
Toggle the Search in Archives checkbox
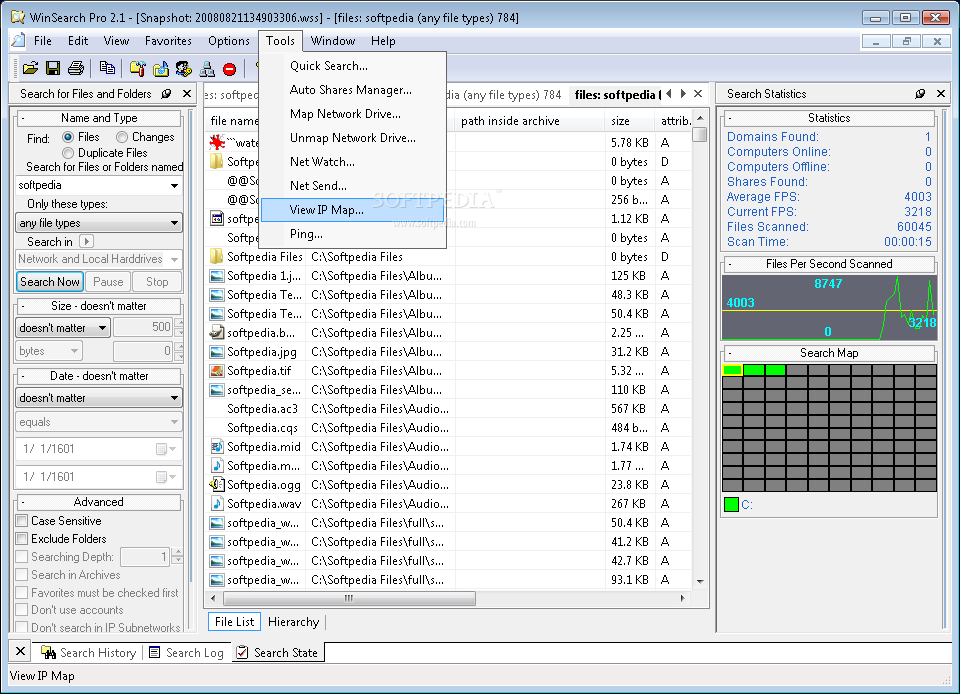point(22,574)
